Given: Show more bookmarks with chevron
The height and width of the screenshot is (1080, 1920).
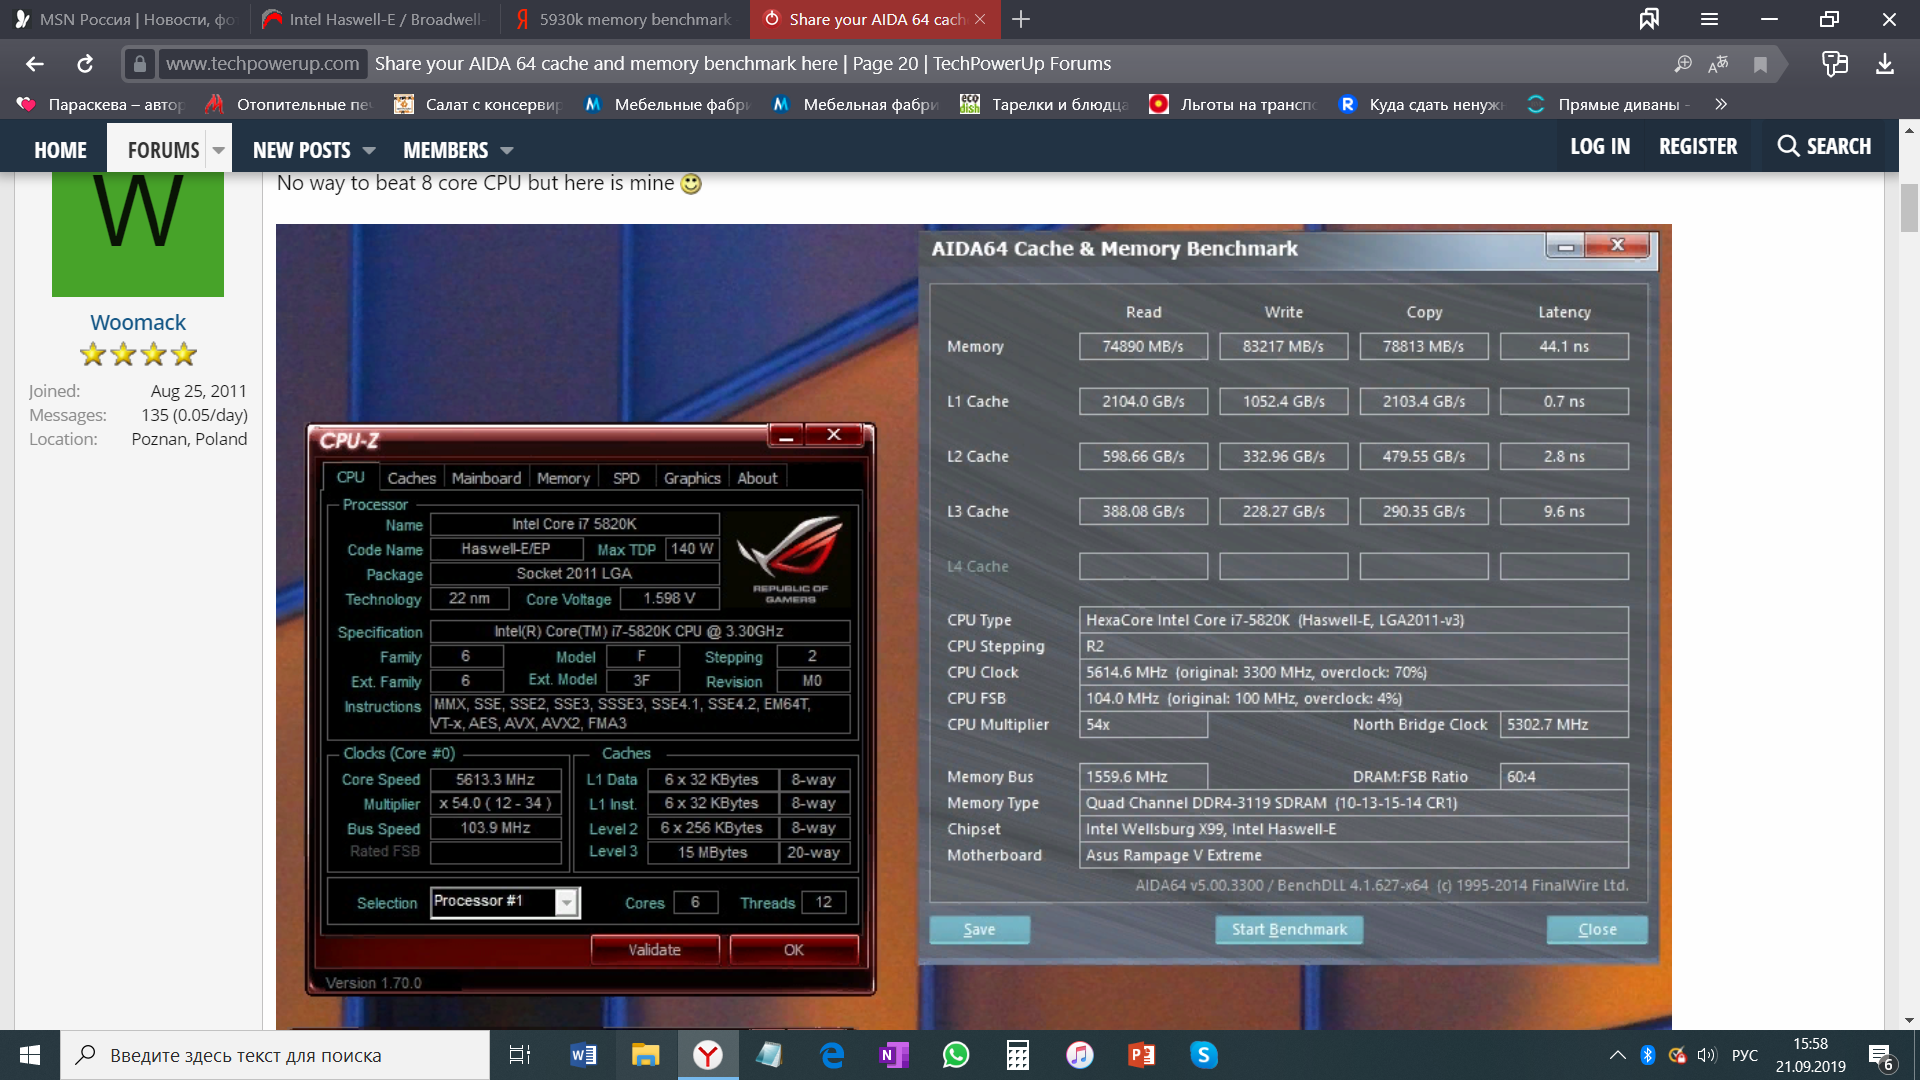Looking at the screenshot, I should tap(1720, 104).
